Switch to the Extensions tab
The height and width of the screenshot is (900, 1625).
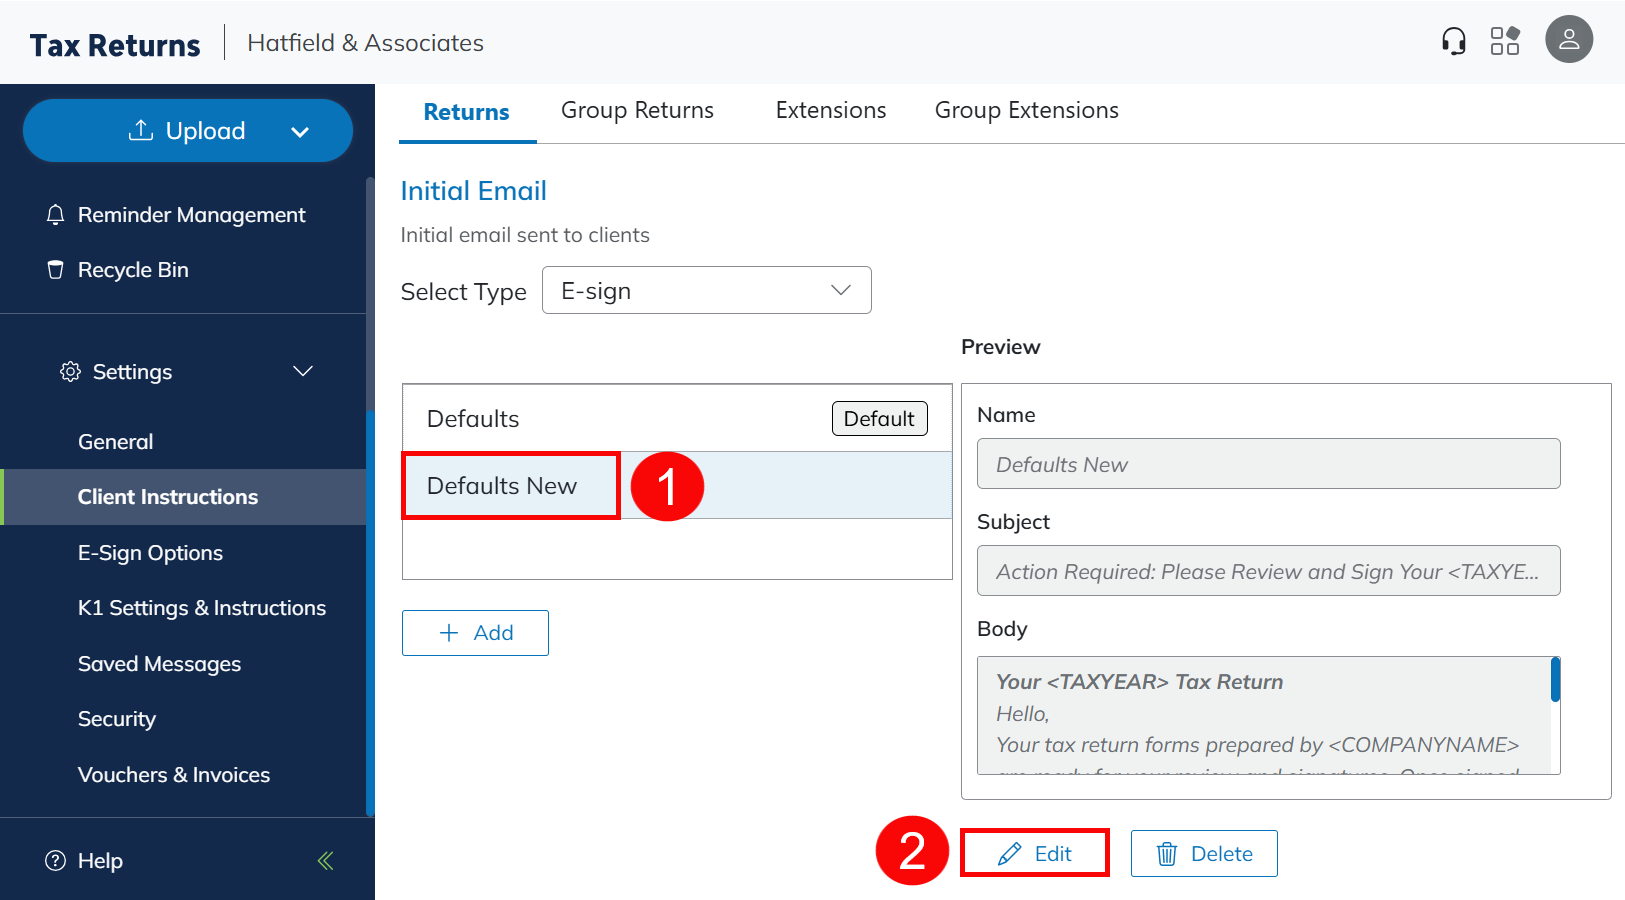pos(830,111)
